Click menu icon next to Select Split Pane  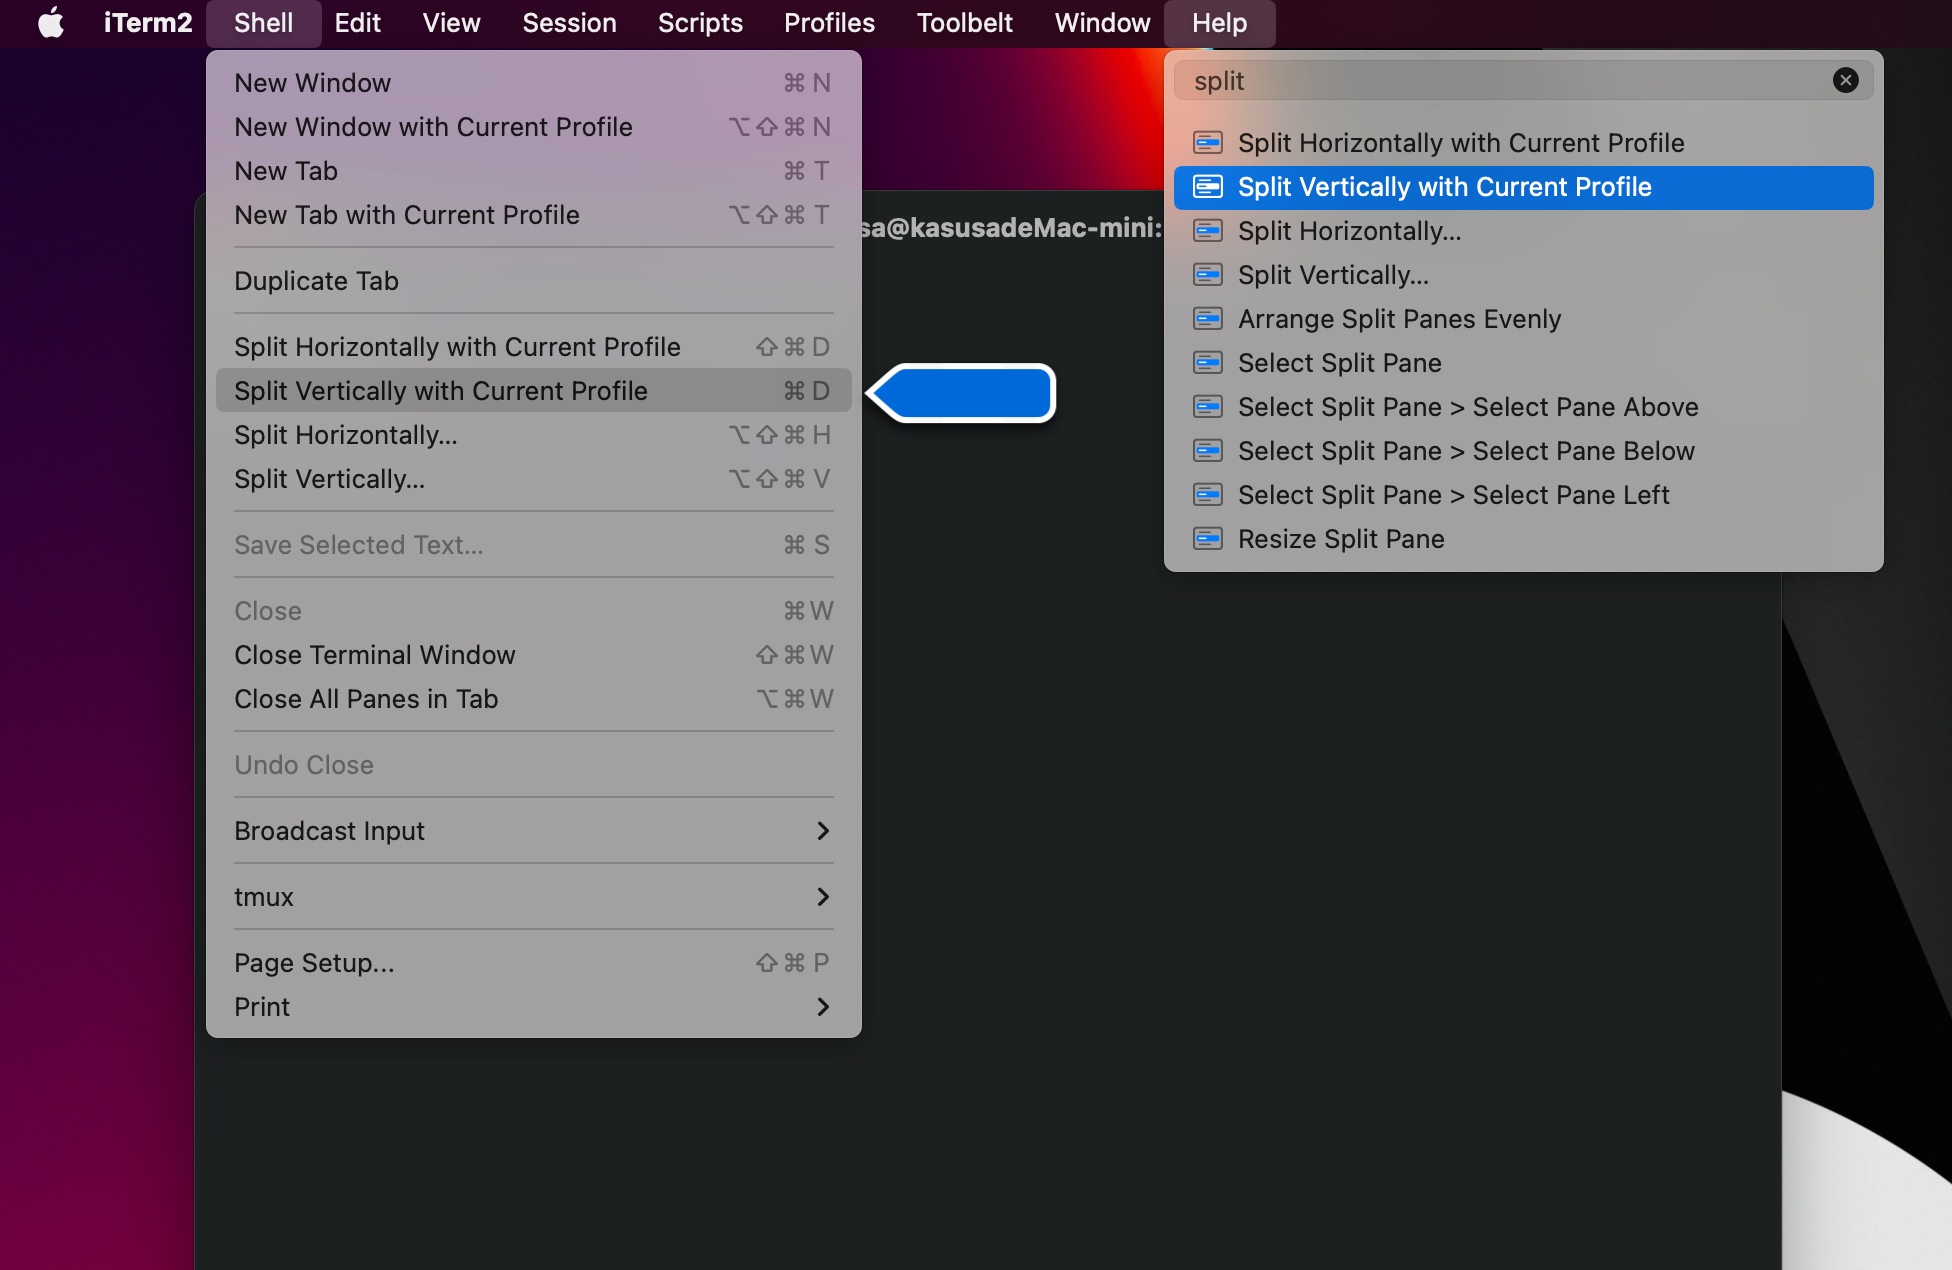1208,363
